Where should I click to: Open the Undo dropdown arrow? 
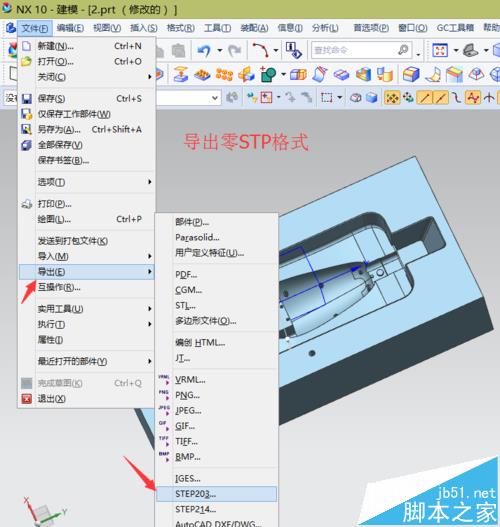pyautogui.click(x=219, y=51)
